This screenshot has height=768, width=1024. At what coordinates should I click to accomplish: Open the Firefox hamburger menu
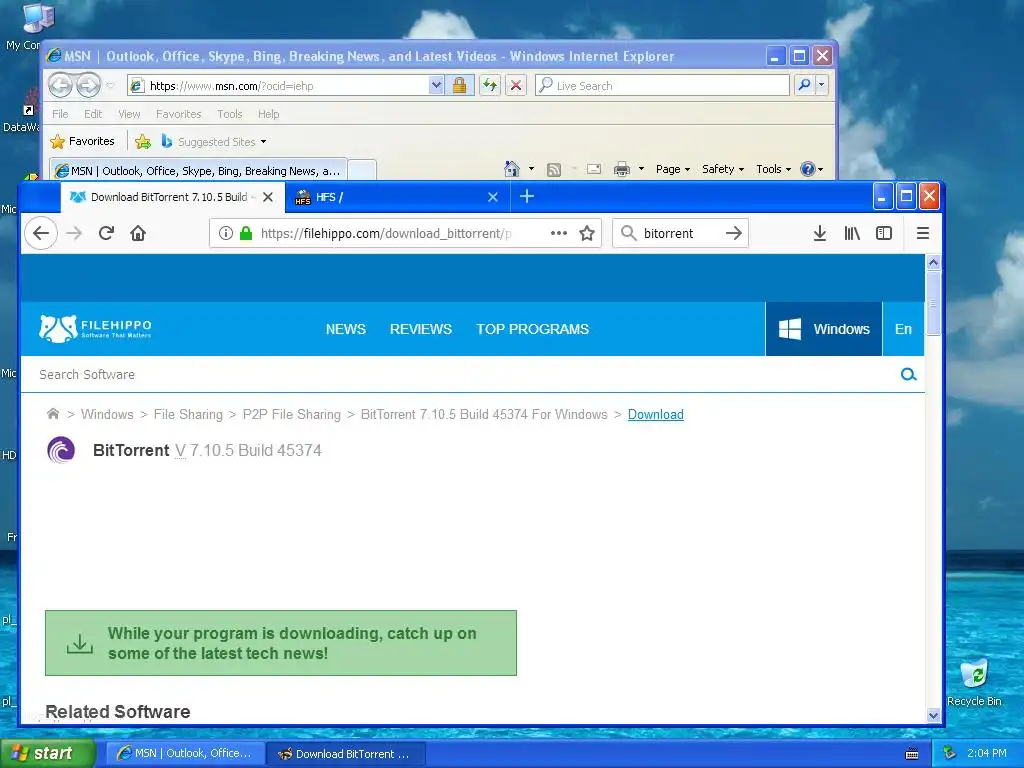point(923,233)
